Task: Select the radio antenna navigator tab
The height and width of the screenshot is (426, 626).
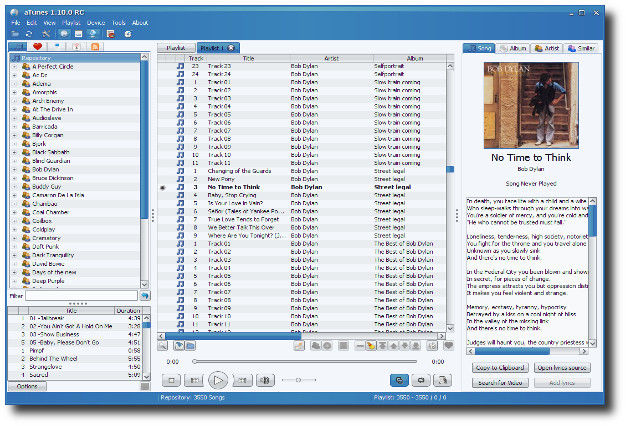Action: [76, 47]
